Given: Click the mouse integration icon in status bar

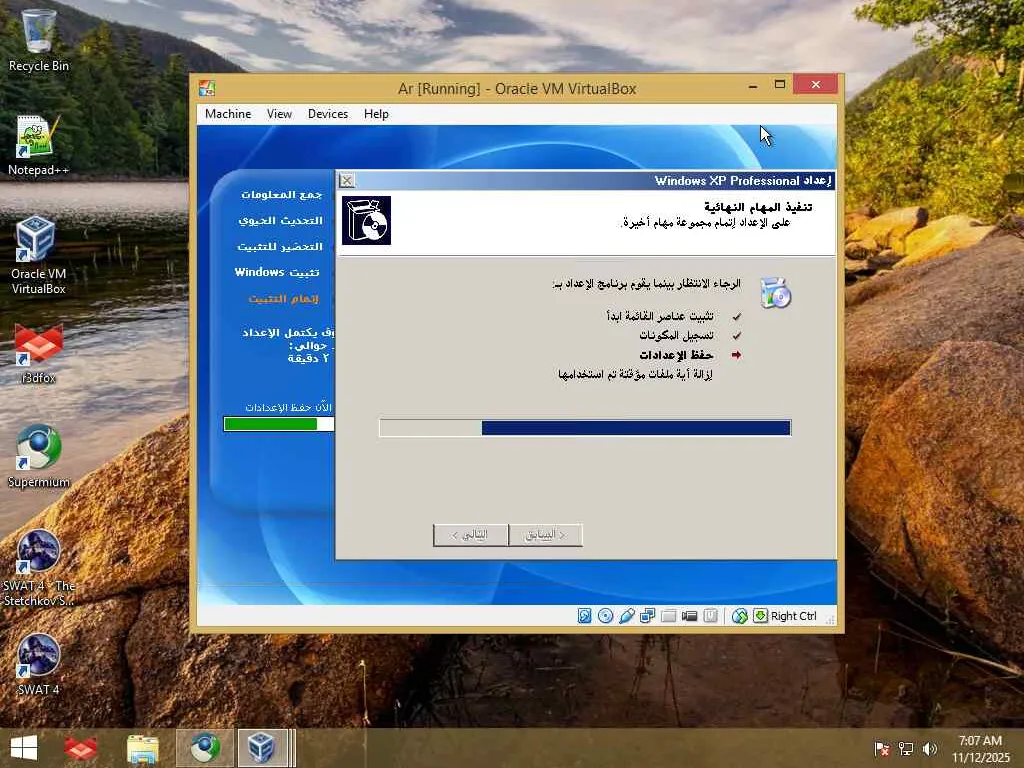Looking at the screenshot, I should click(739, 616).
